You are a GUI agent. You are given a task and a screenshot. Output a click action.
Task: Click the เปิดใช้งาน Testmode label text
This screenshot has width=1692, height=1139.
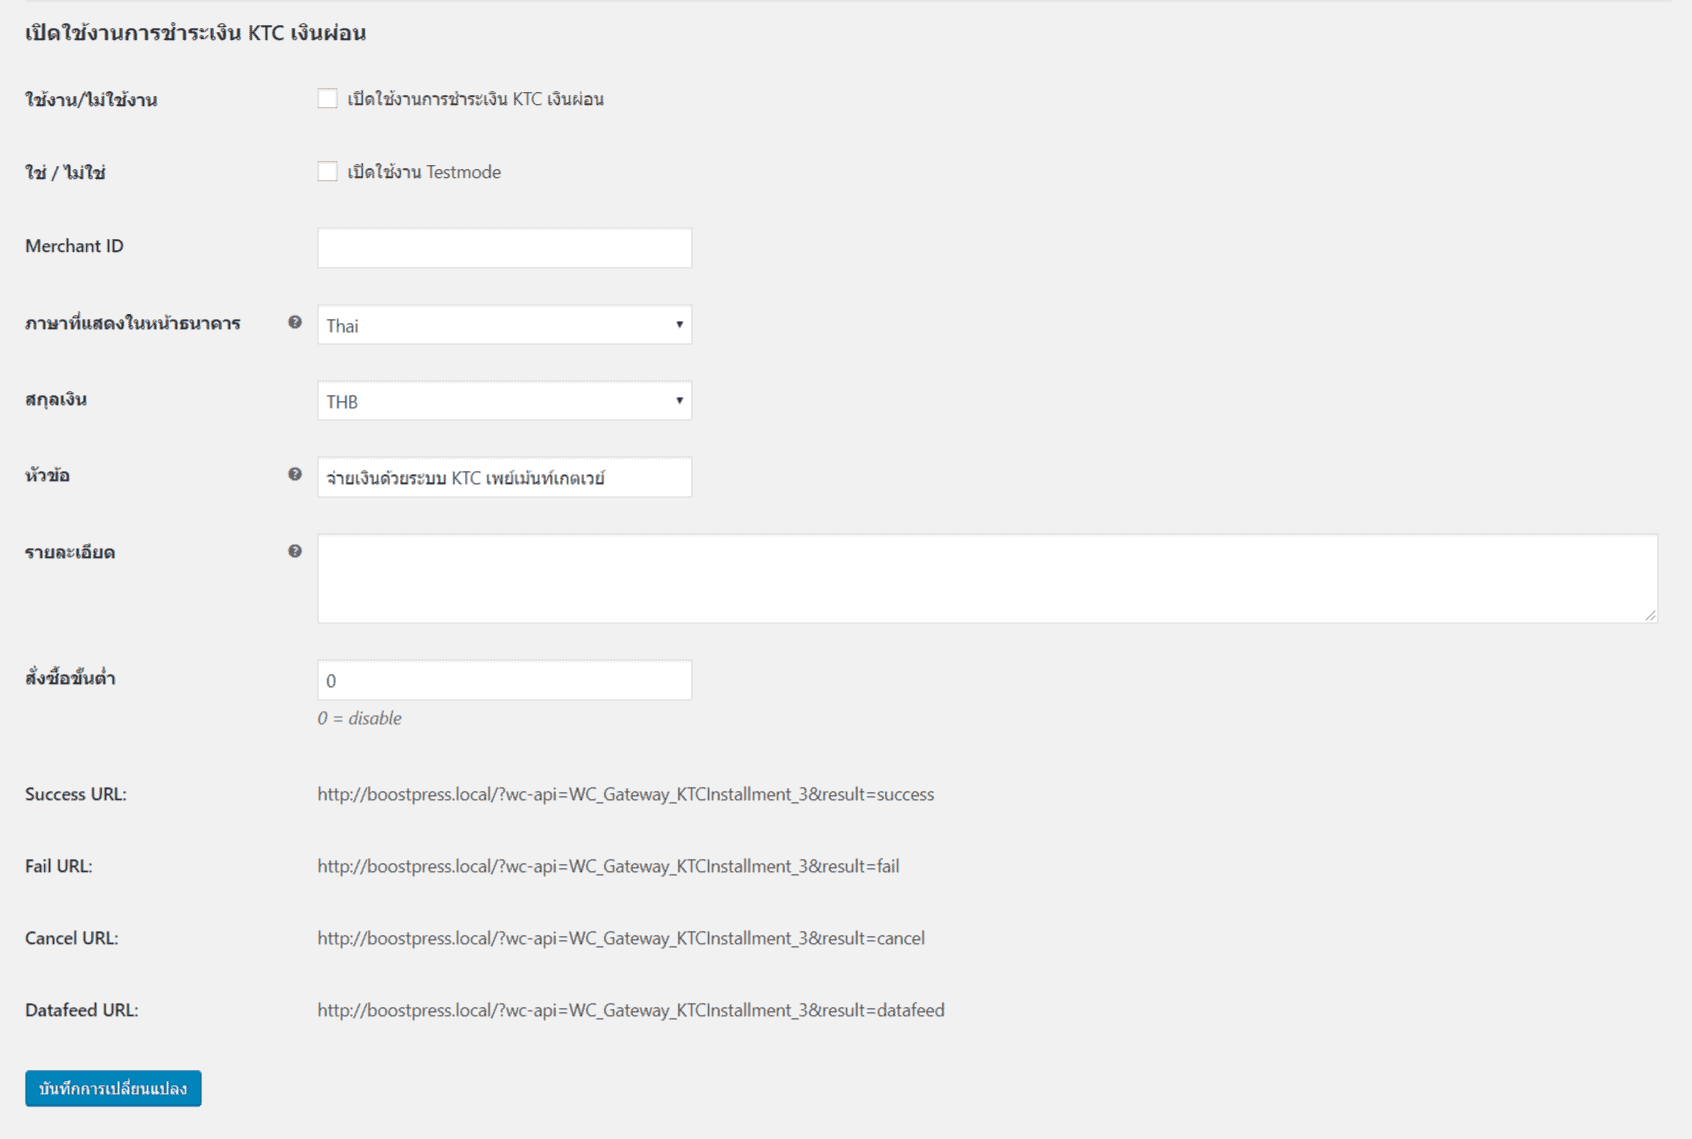pyautogui.click(x=424, y=172)
